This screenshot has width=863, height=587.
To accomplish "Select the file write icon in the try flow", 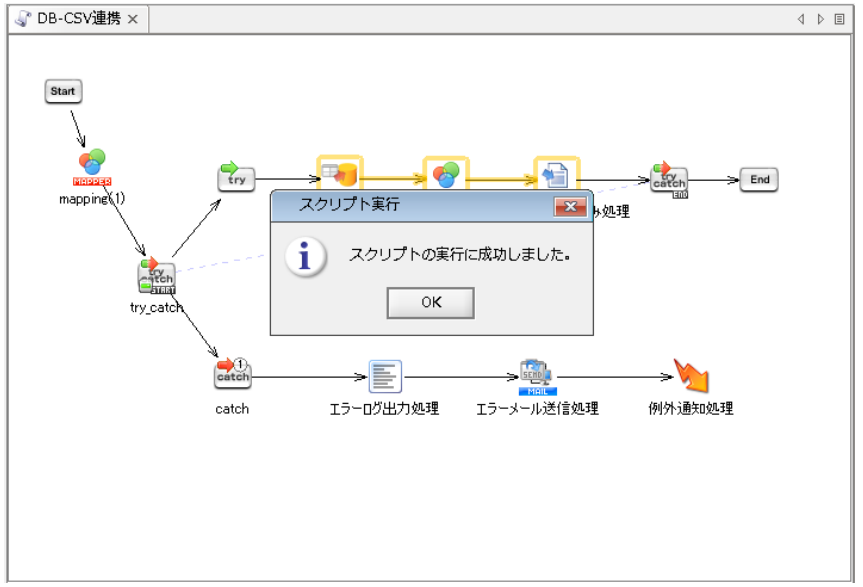I will (x=556, y=172).
